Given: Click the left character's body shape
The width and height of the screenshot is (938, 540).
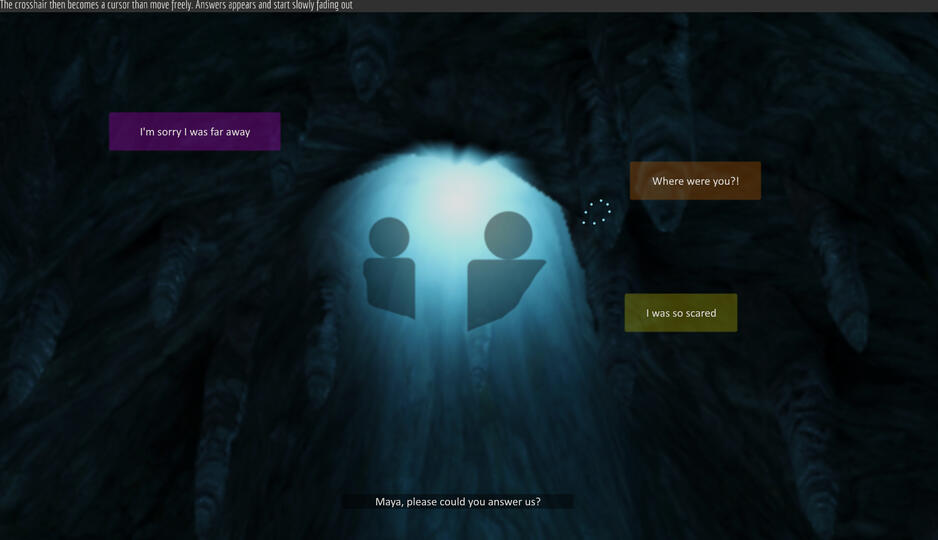Looking at the screenshot, I should (389, 287).
